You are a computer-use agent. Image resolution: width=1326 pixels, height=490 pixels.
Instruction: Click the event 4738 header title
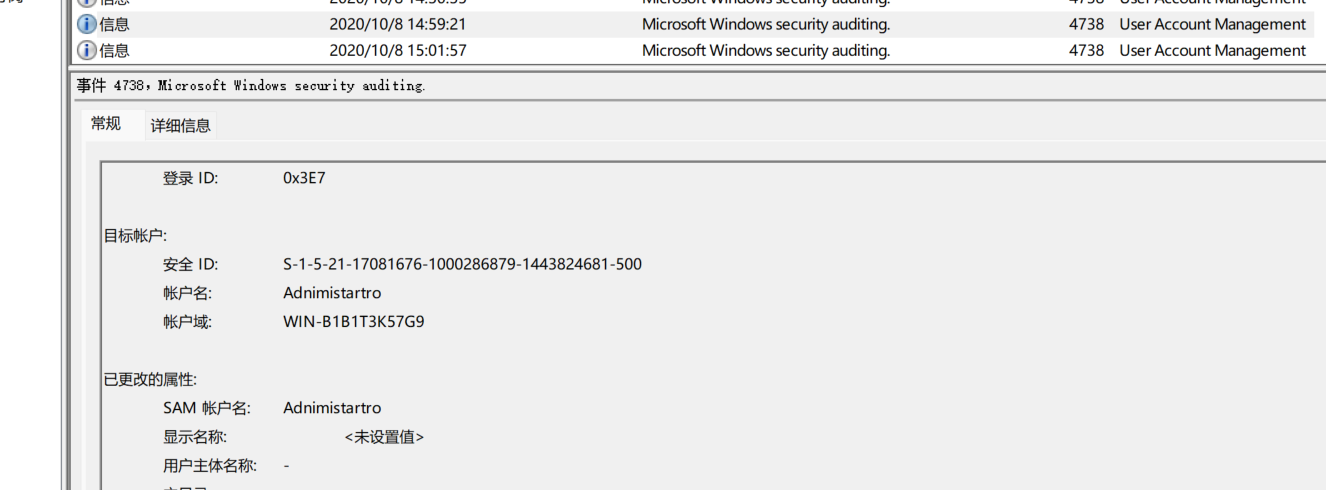(251, 86)
